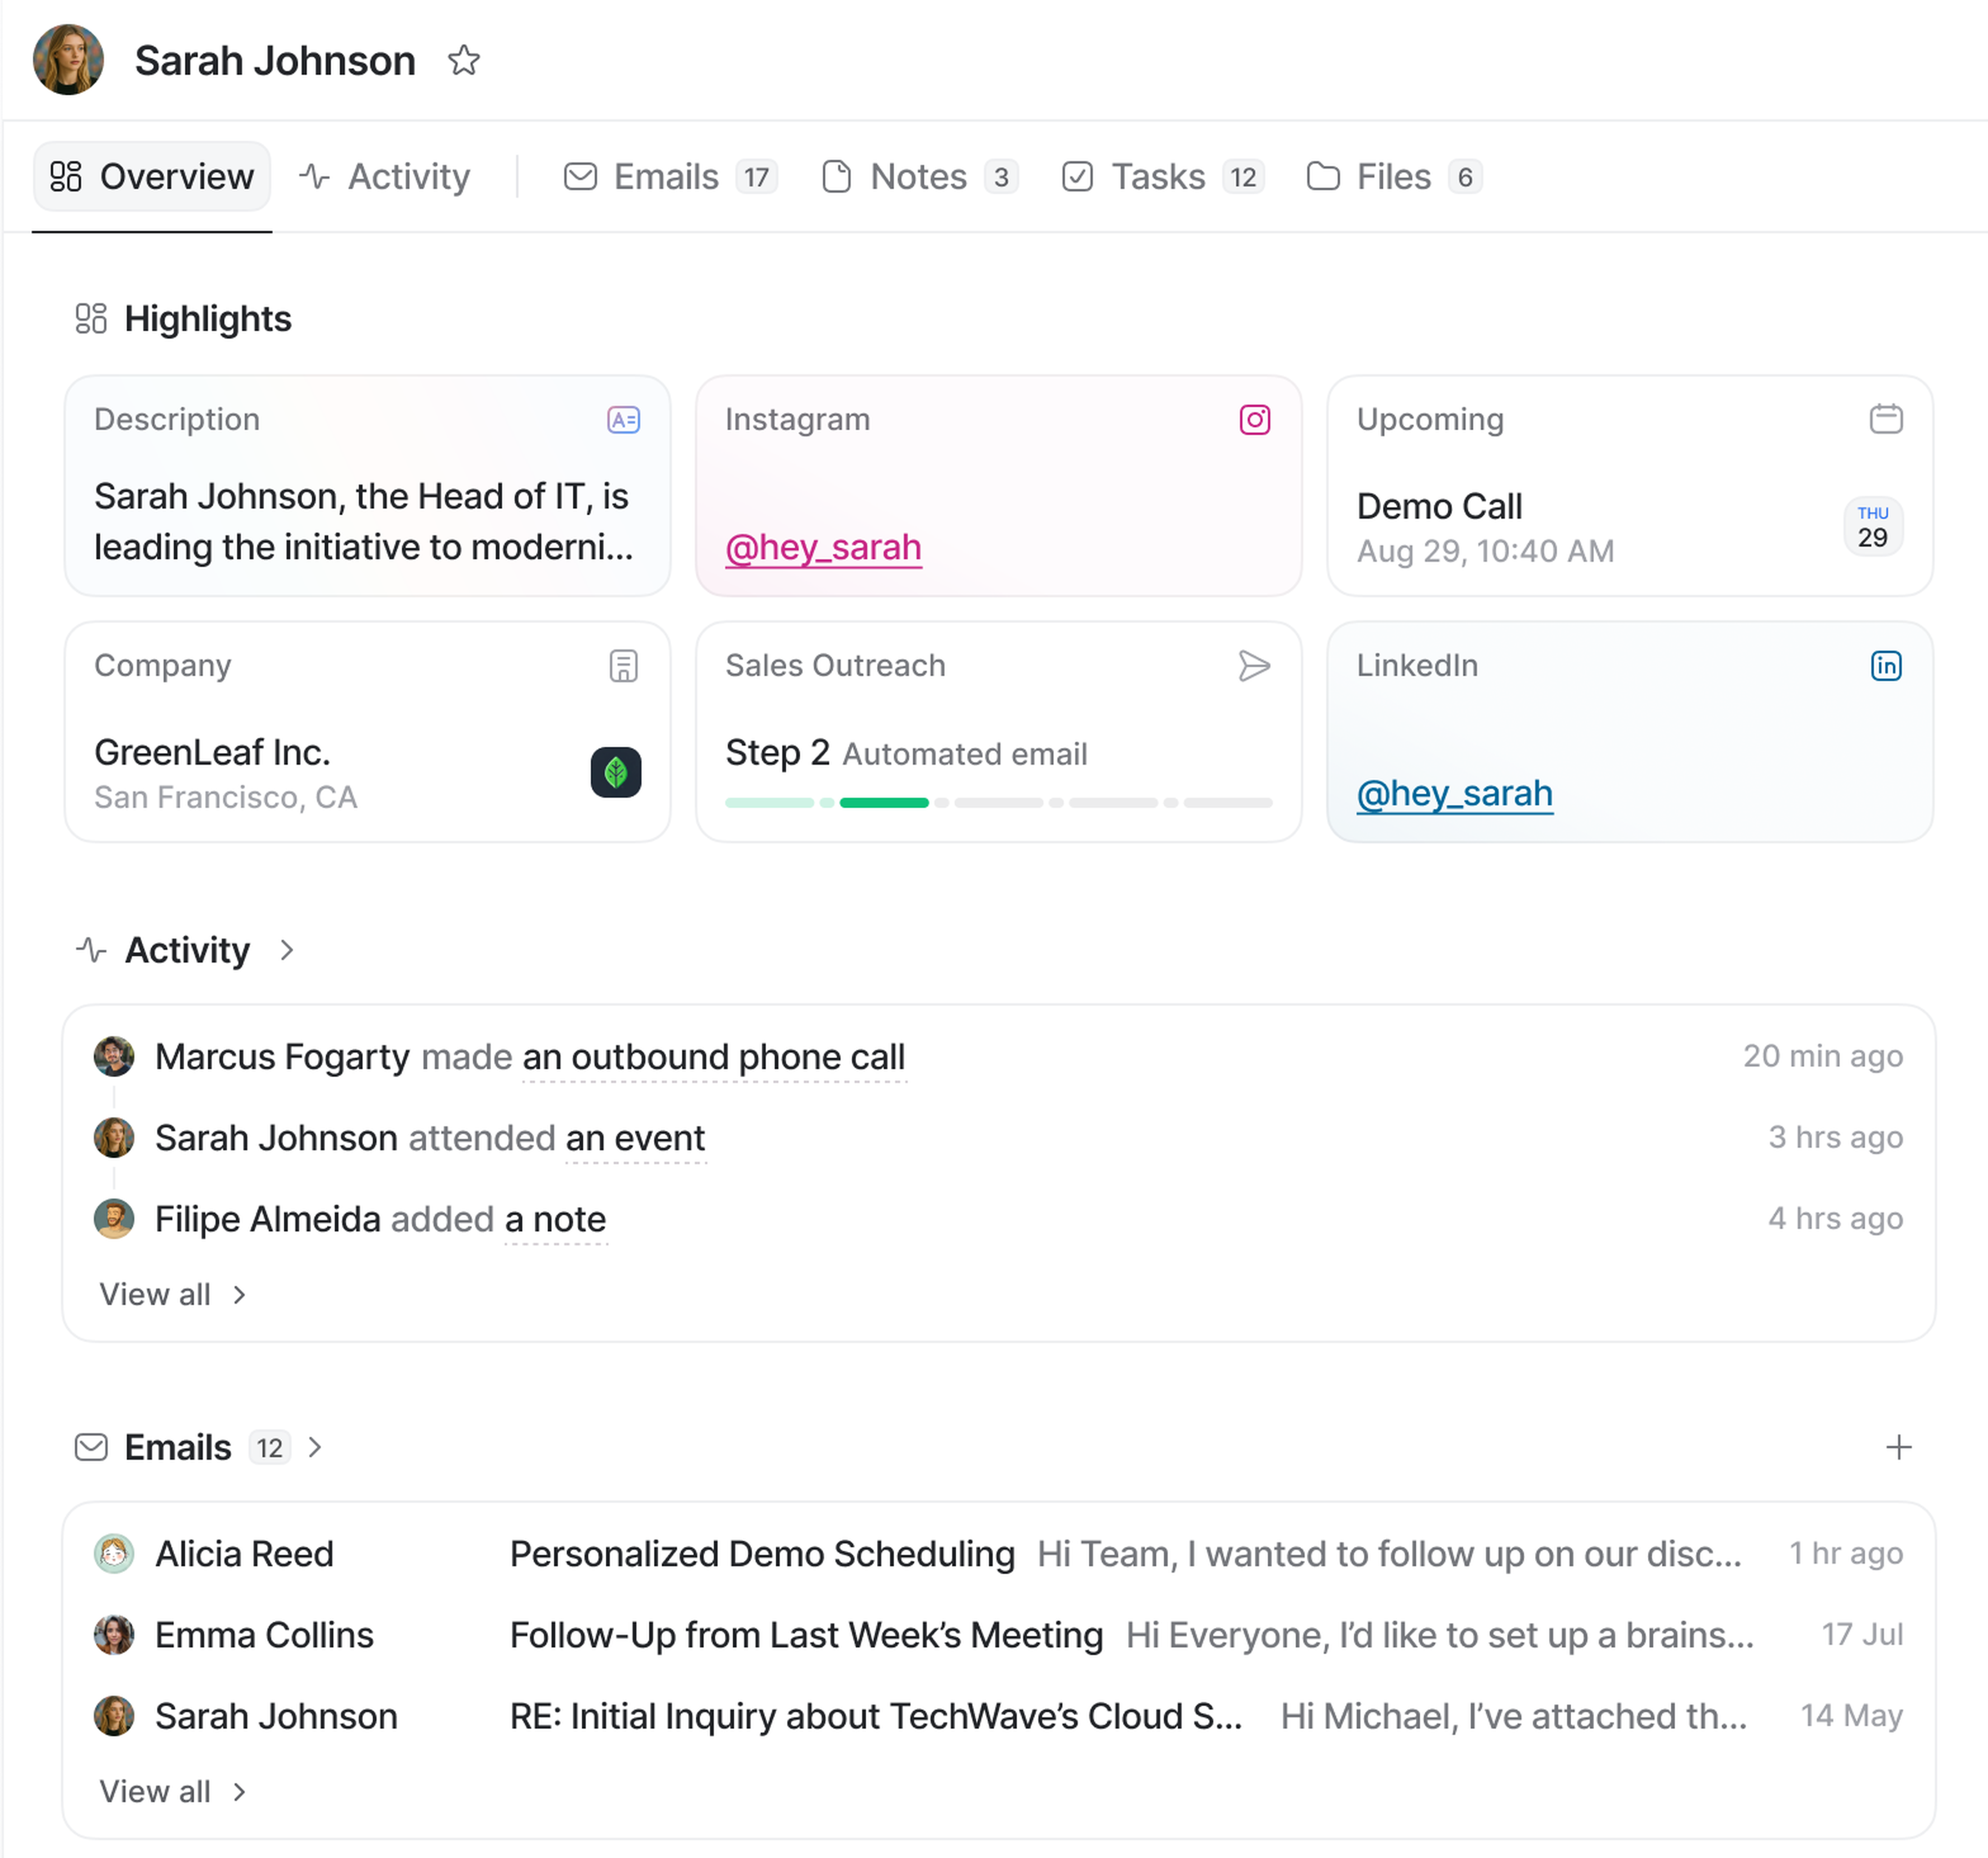Click the LinkedIn icon on card

(1885, 666)
